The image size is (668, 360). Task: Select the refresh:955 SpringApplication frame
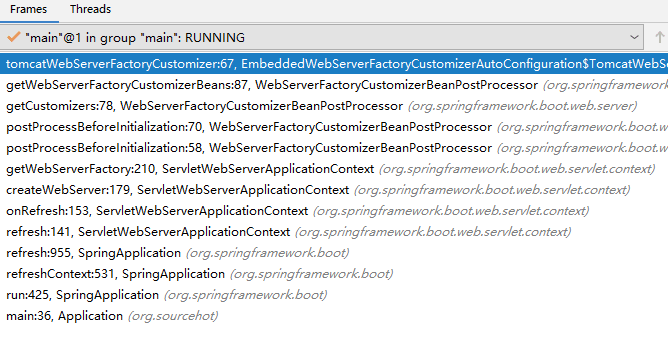tap(334, 253)
